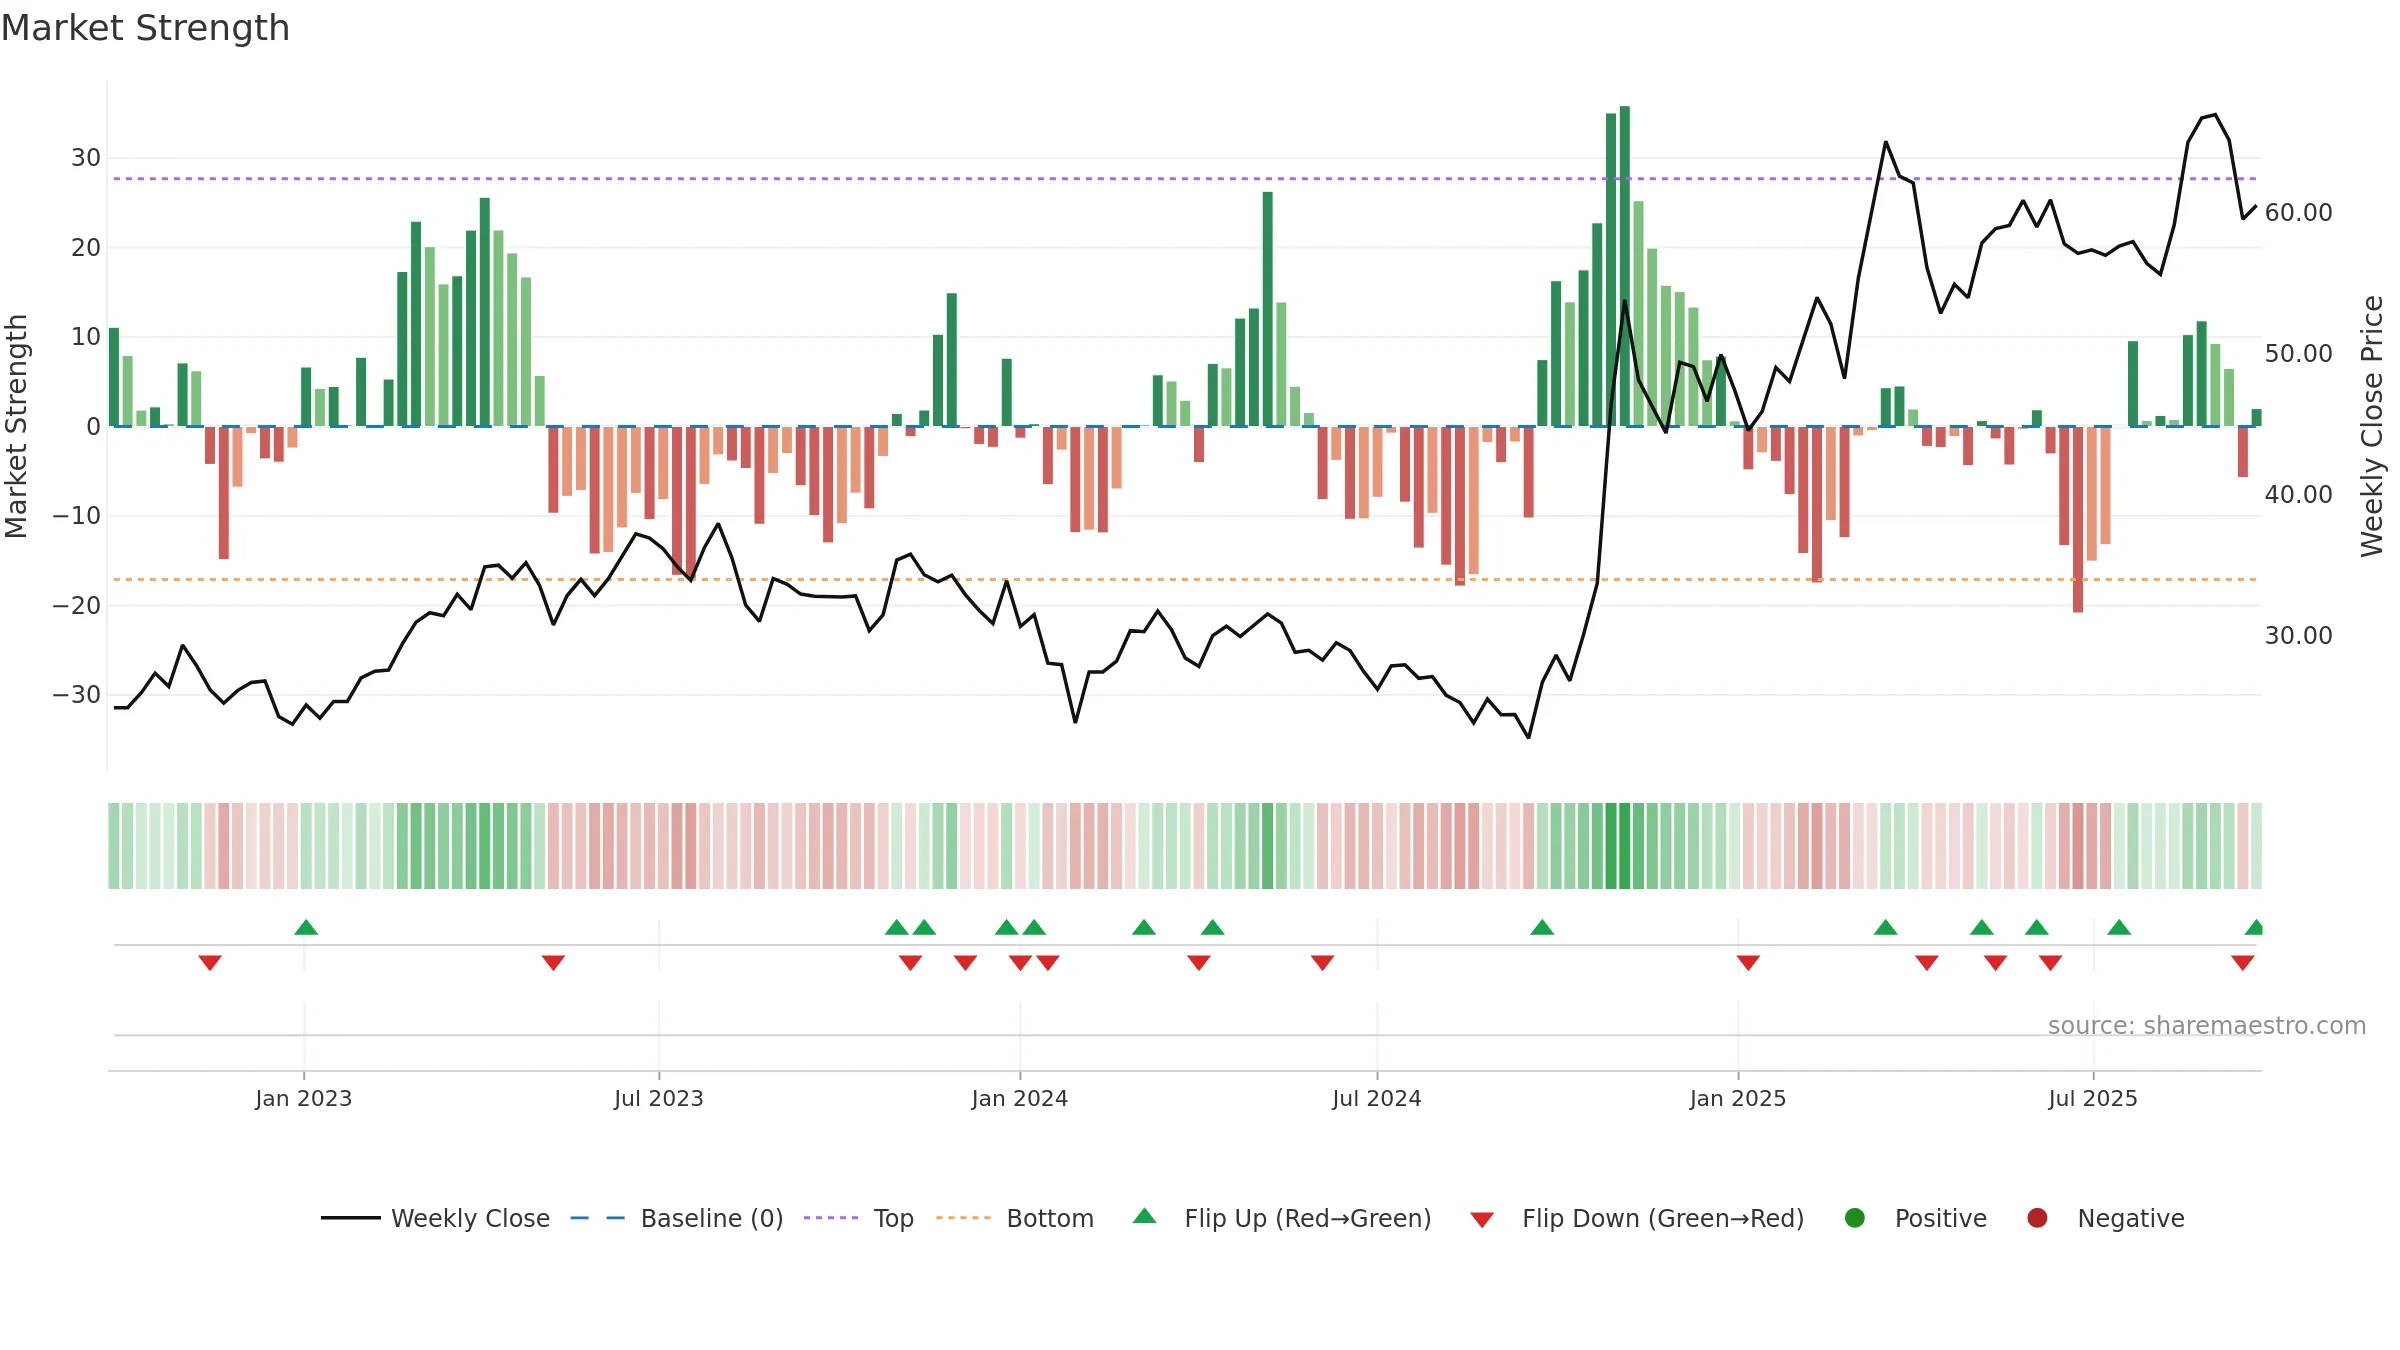Click the vertical Market Strength axis title
This screenshot has width=2400, height=1350.
[x=17, y=426]
